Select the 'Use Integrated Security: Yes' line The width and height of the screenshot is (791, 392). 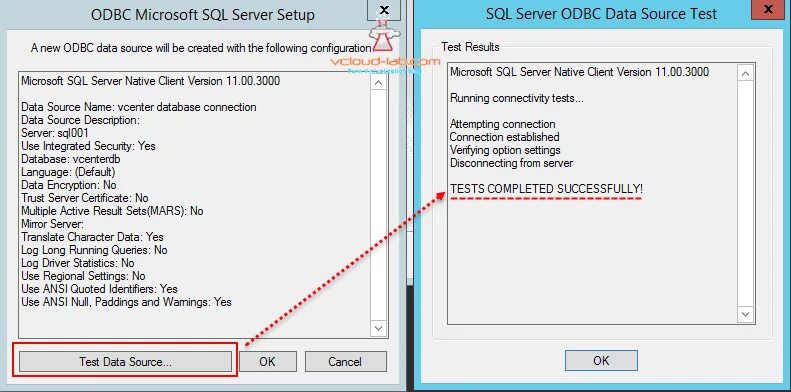pyautogui.click(x=88, y=146)
